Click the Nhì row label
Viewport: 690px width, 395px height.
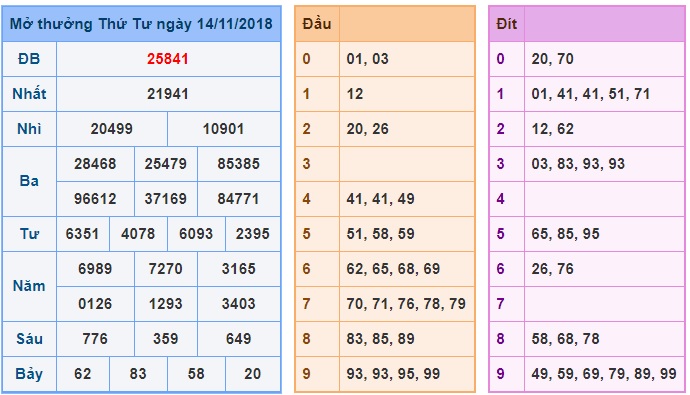[29, 129]
